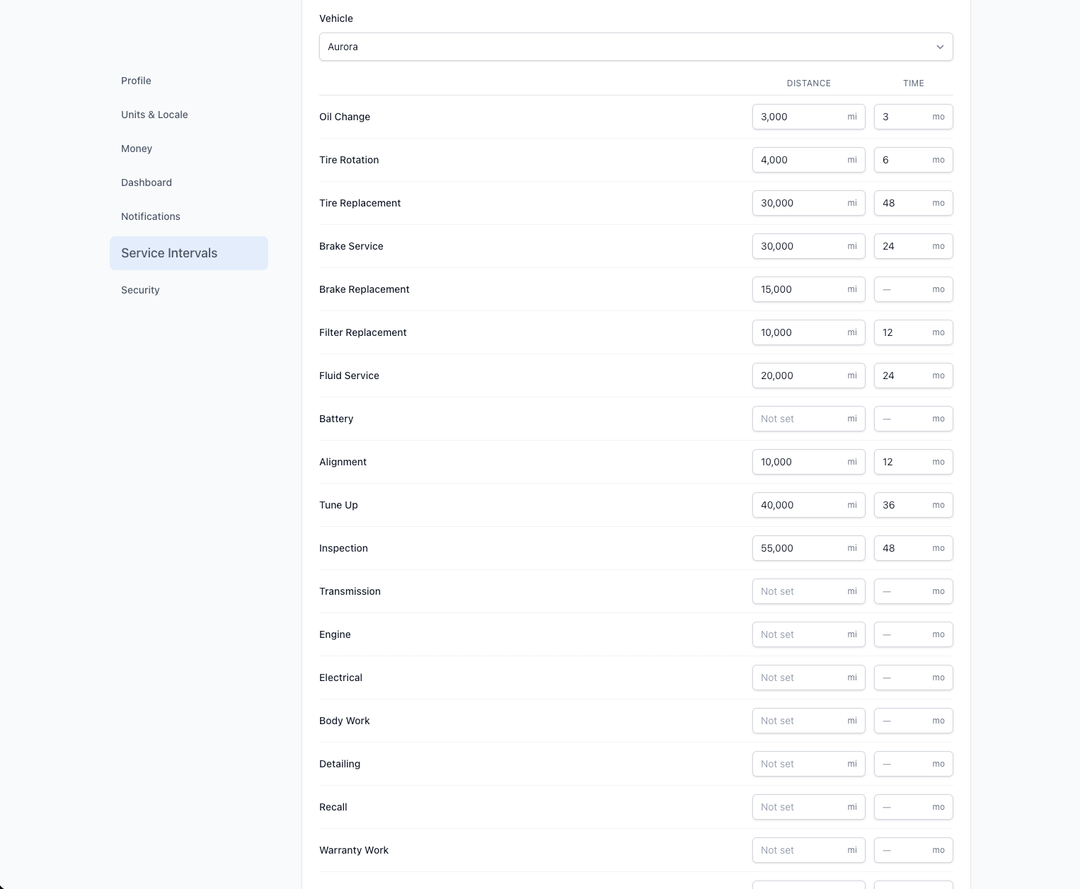Viewport: 1080px width, 889px height.
Task: Set the Warranty Work distance field
Action: pos(800,851)
